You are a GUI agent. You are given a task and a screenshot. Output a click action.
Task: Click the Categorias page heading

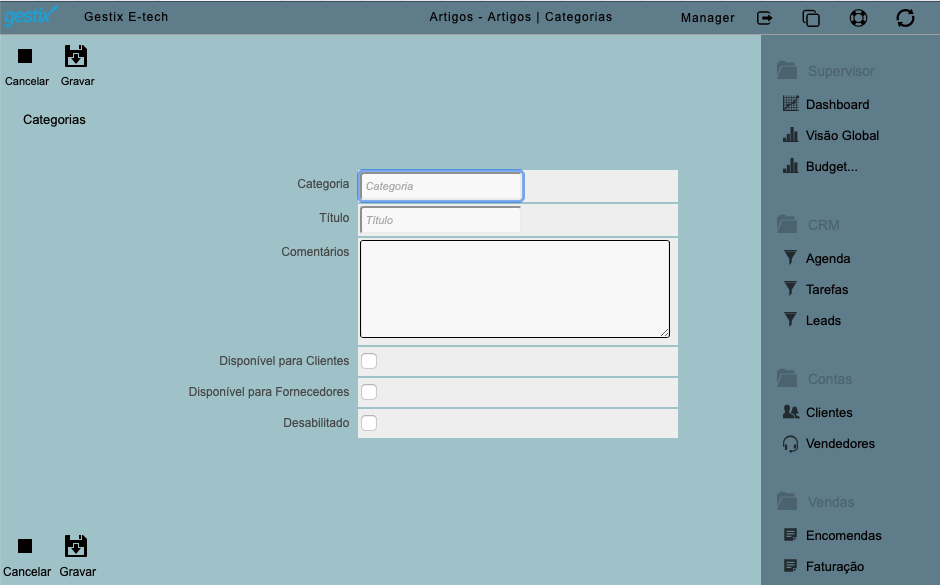click(54, 120)
